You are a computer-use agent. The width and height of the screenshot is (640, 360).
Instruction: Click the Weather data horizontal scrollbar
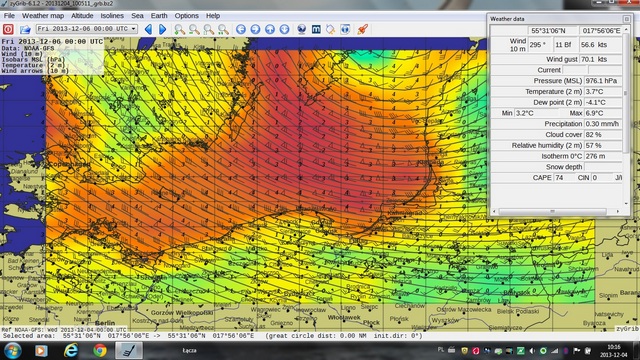(556, 211)
